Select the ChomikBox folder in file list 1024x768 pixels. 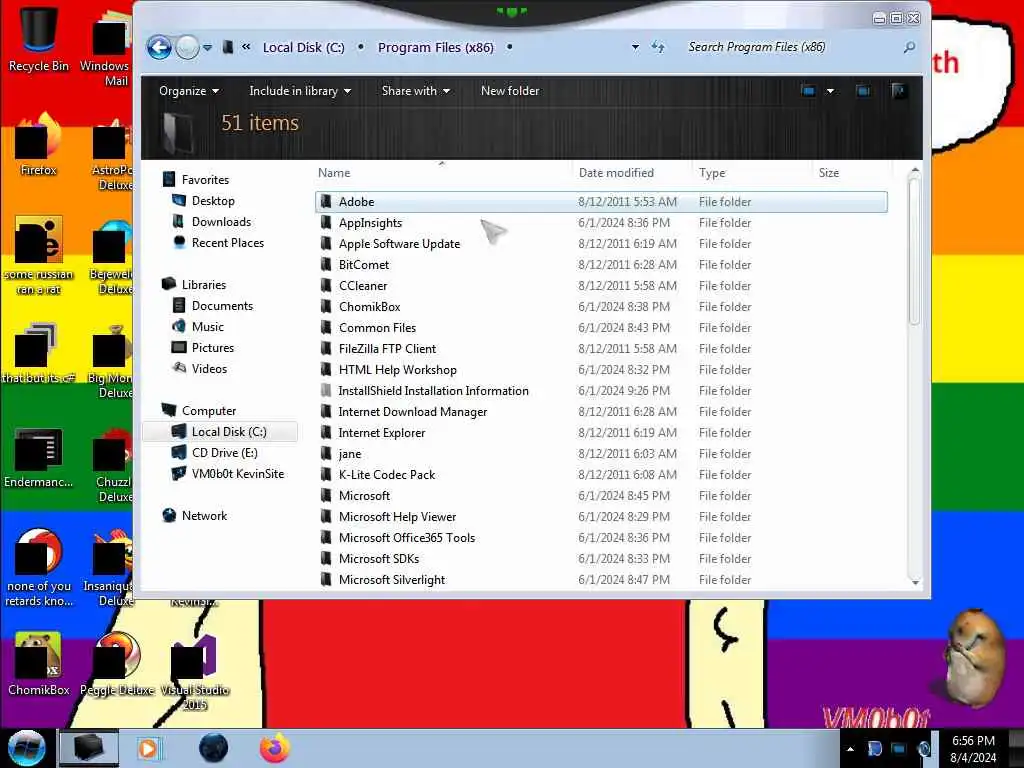601,306
